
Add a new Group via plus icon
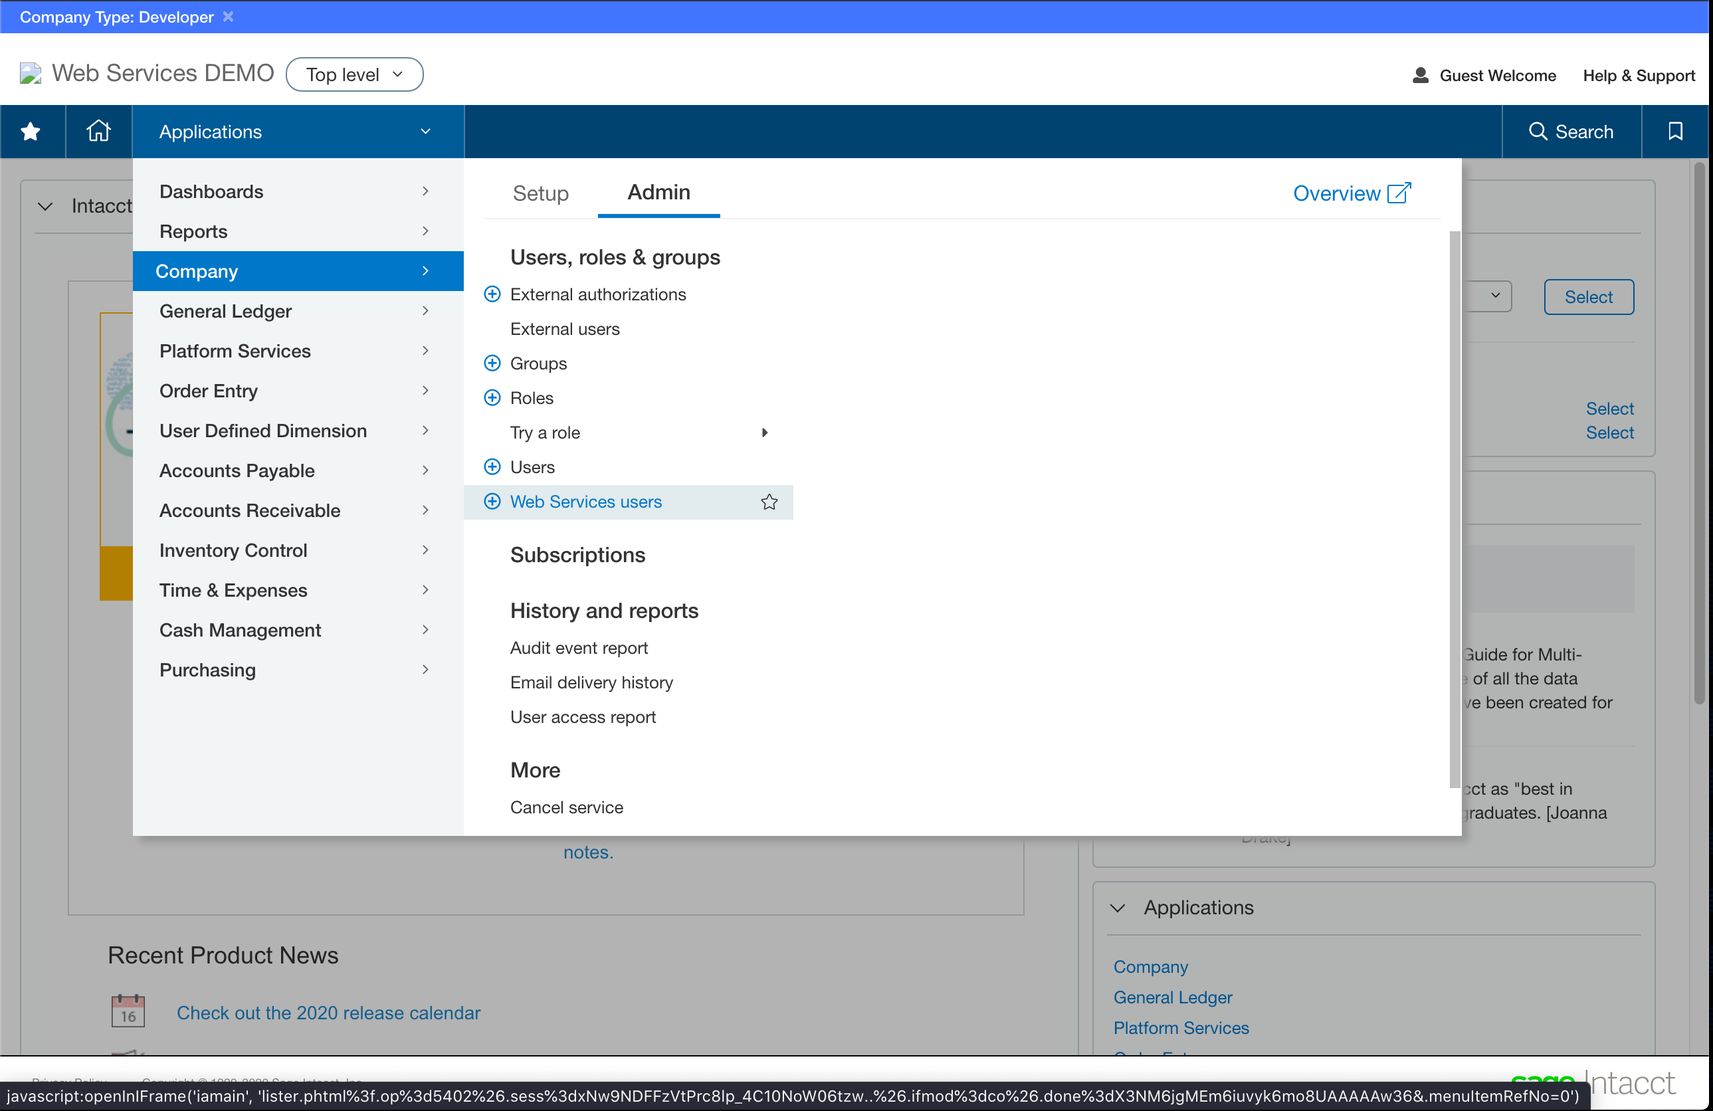pos(492,363)
